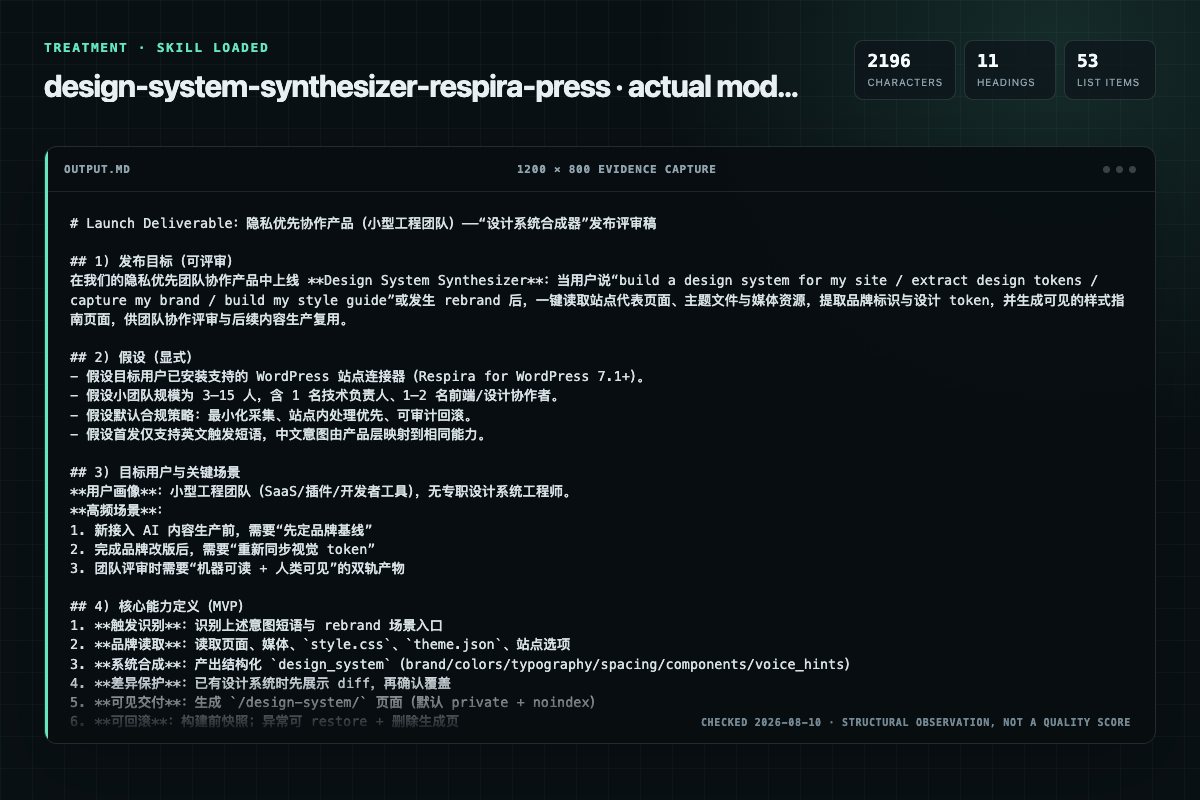Click the '**系统合成**' design_system list item

tap(460, 664)
